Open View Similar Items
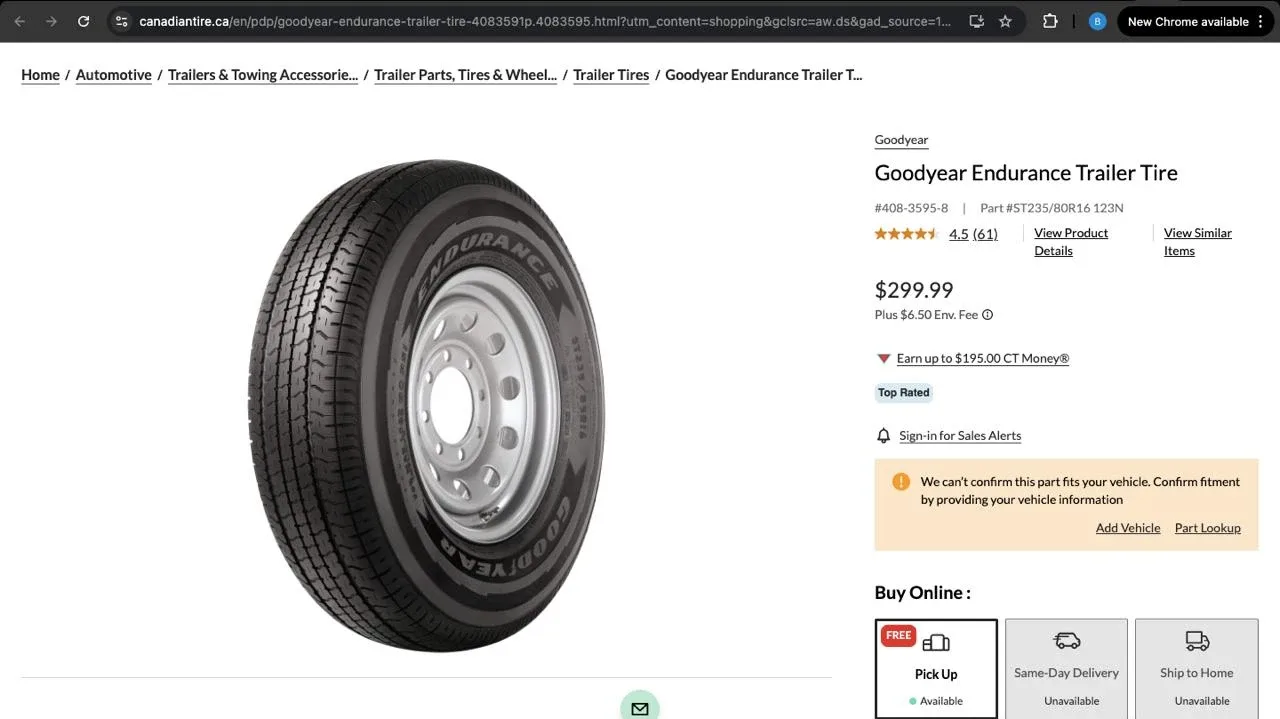Viewport: 1280px width, 719px height. point(1197,241)
